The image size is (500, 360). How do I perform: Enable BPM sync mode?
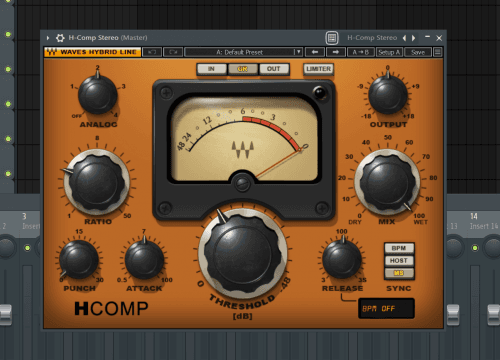pyautogui.click(x=399, y=248)
